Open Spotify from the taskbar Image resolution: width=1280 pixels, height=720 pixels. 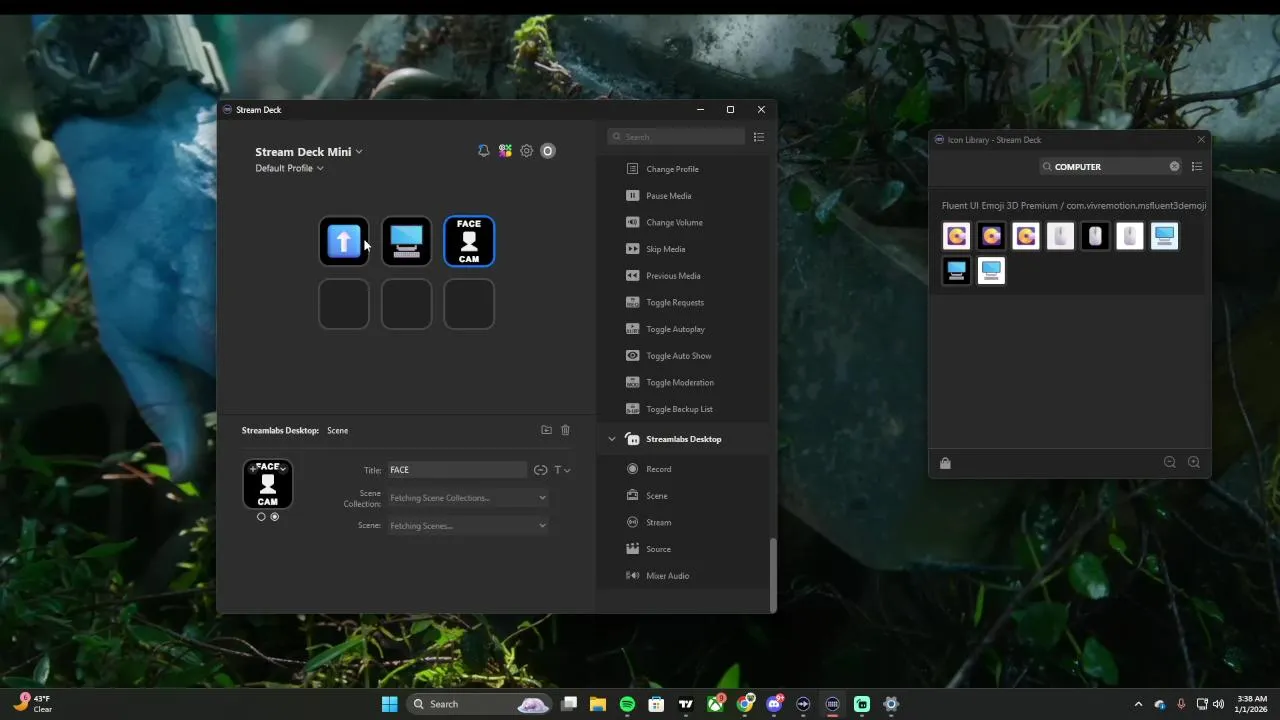[x=627, y=704]
